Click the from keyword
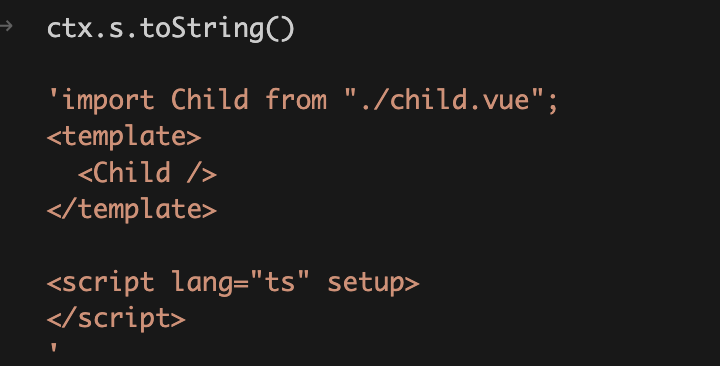The image size is (720, 366). 296,99
